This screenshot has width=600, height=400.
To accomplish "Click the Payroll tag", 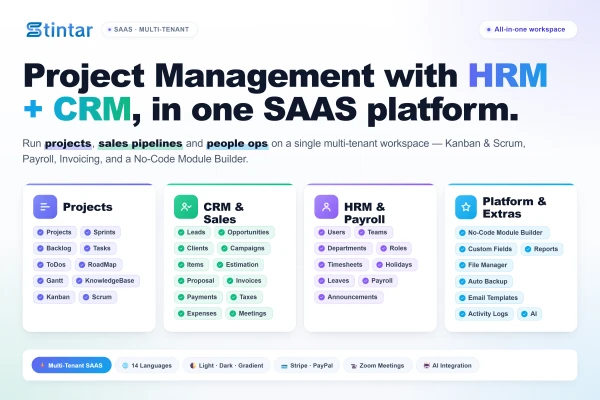I will pyautogui.click(x=378, y=281).
